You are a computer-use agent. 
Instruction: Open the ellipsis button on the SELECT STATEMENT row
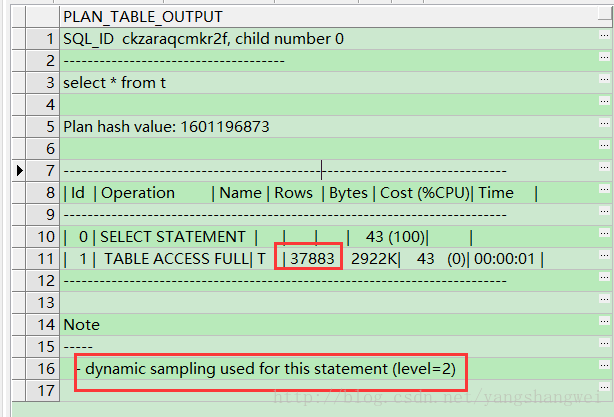(x=603, y=237)
